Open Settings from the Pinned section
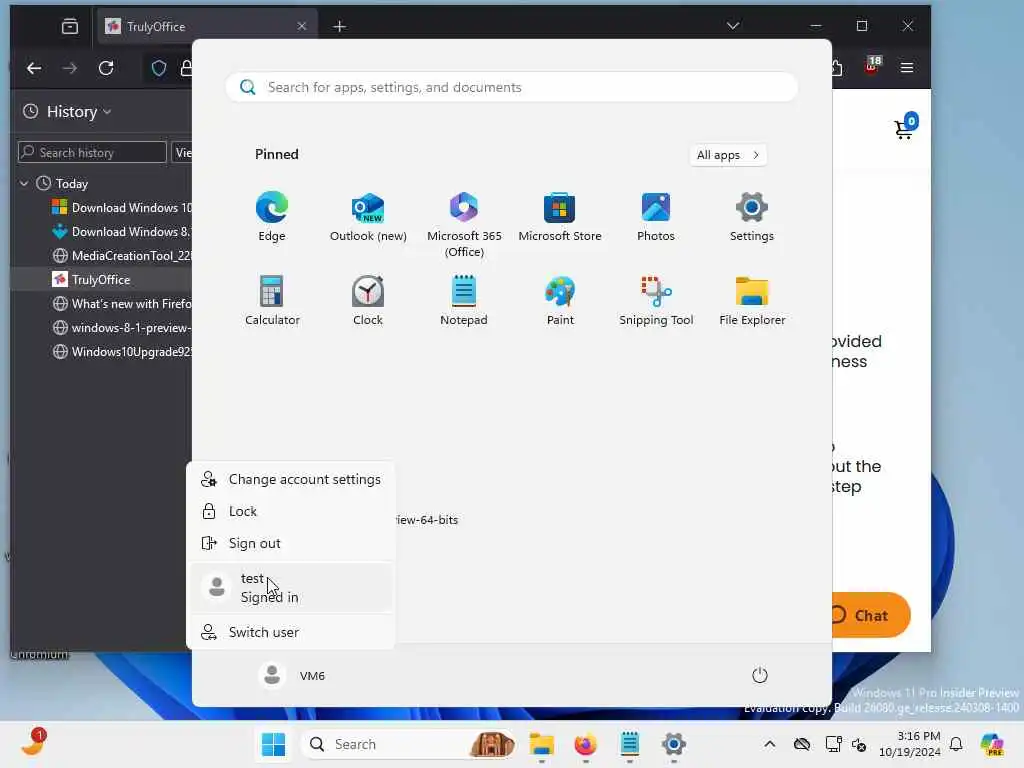This screenshot has height=768, width=1024. click(x=752, y=216)
